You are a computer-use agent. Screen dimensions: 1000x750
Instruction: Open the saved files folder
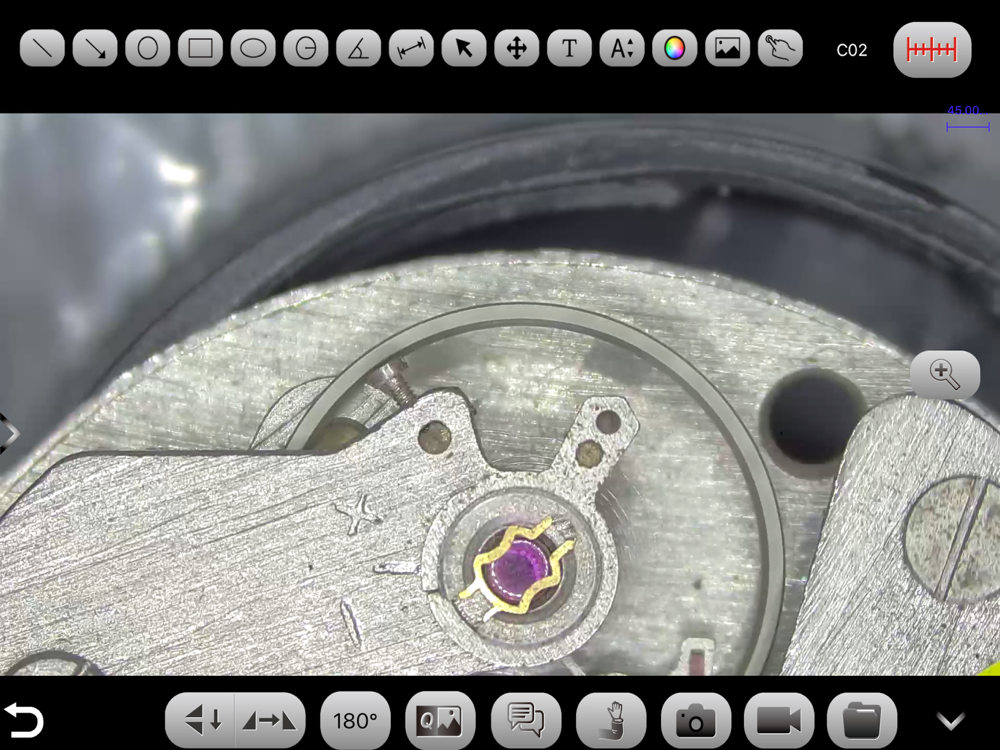(862, 721)
